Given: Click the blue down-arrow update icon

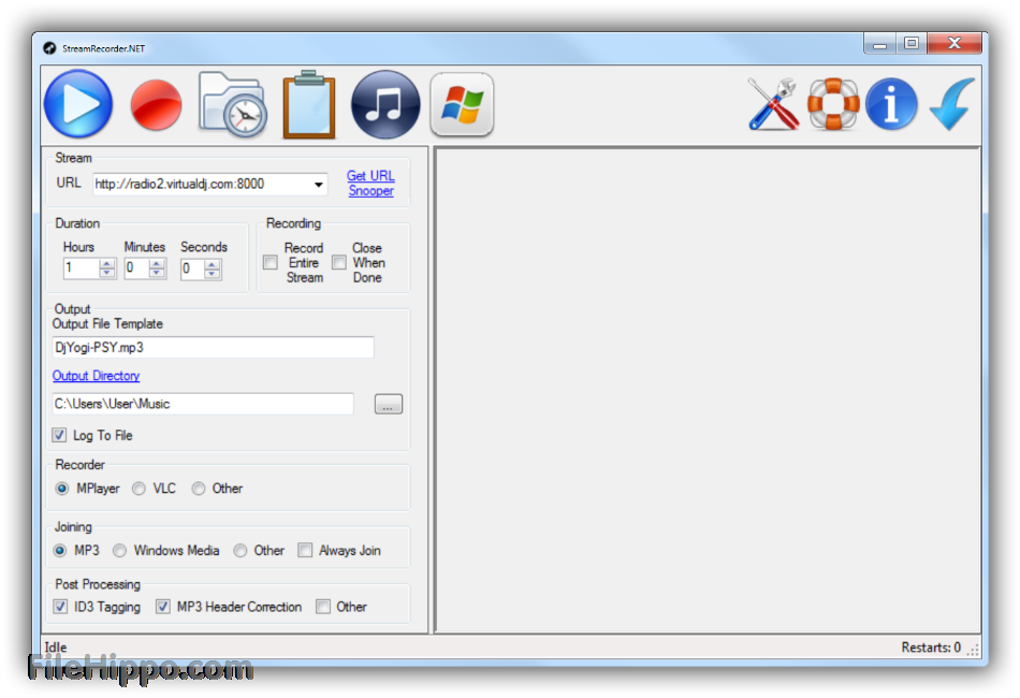Looking at the screenshot, I should [x=951, y=104].
